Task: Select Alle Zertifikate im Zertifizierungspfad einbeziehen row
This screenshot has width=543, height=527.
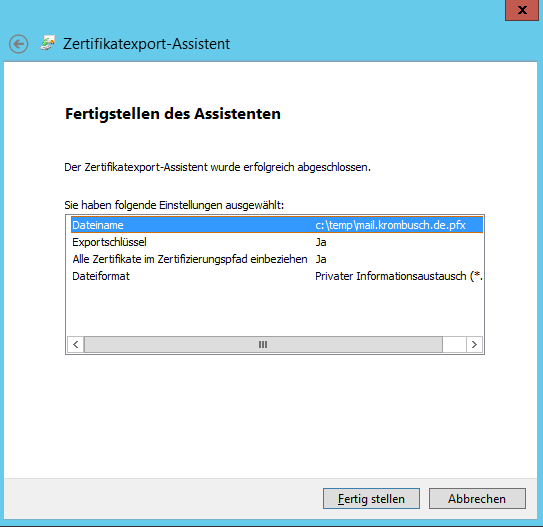Action: coord(277,259)
